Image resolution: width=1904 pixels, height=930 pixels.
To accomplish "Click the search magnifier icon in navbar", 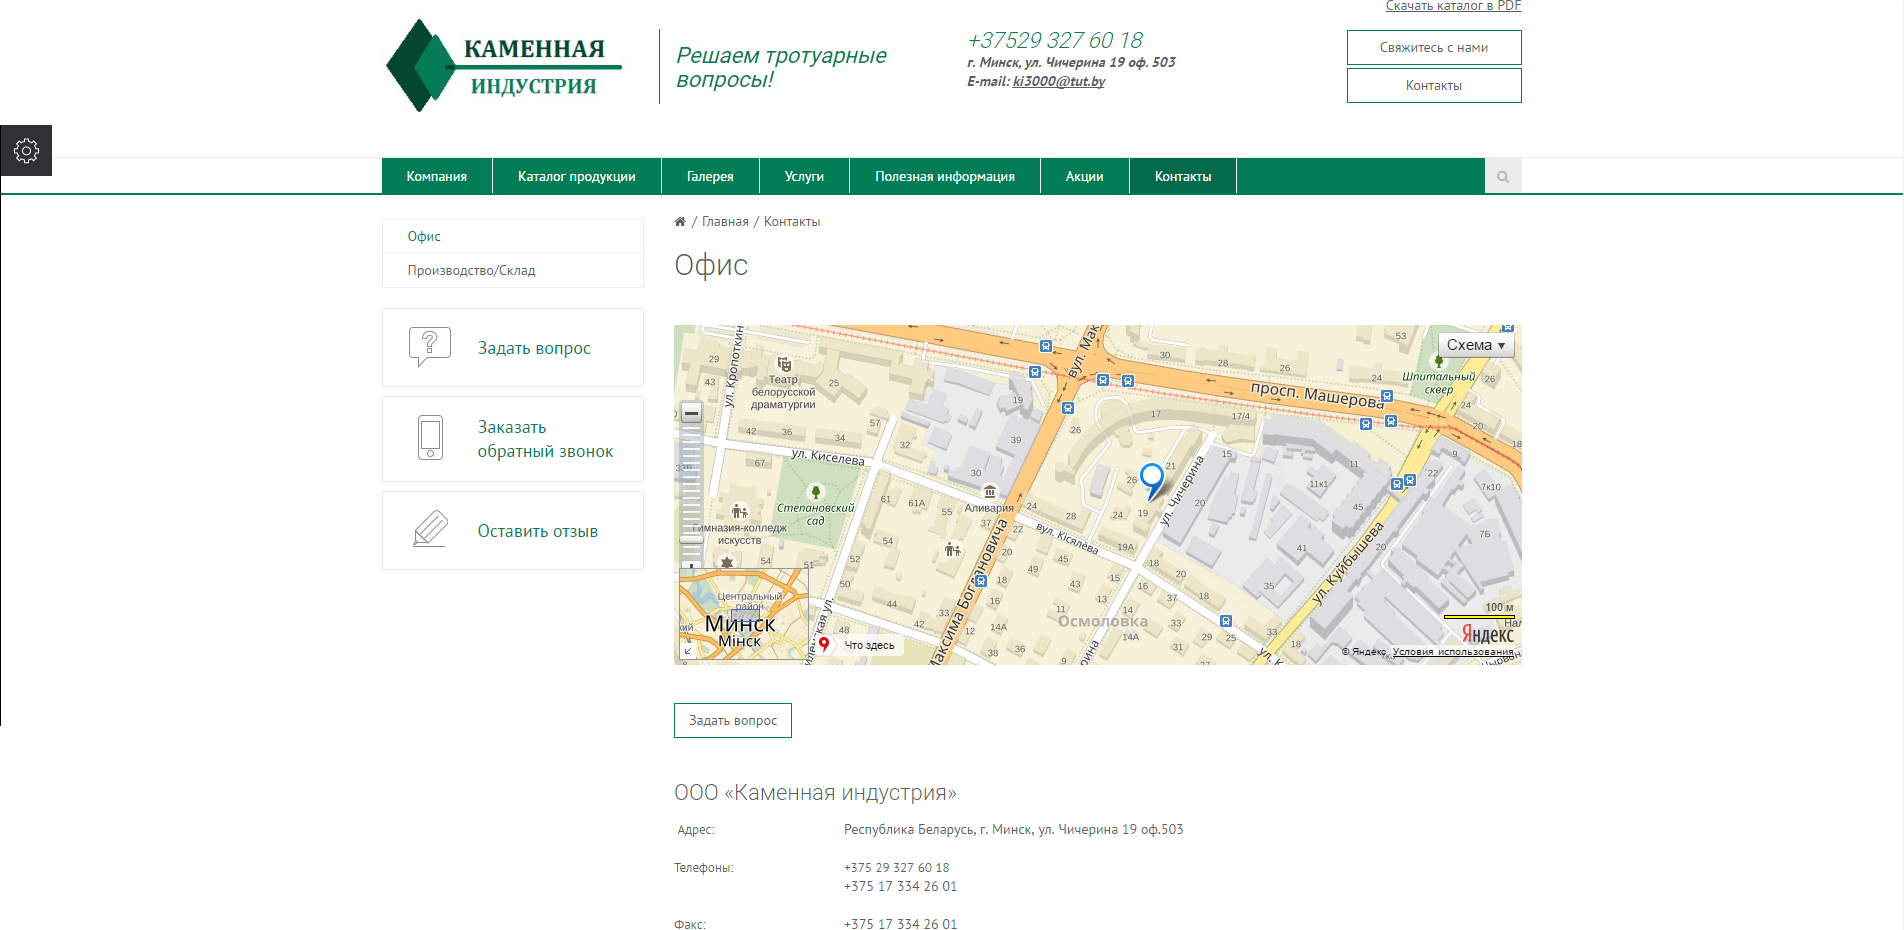I will 1502,177.
